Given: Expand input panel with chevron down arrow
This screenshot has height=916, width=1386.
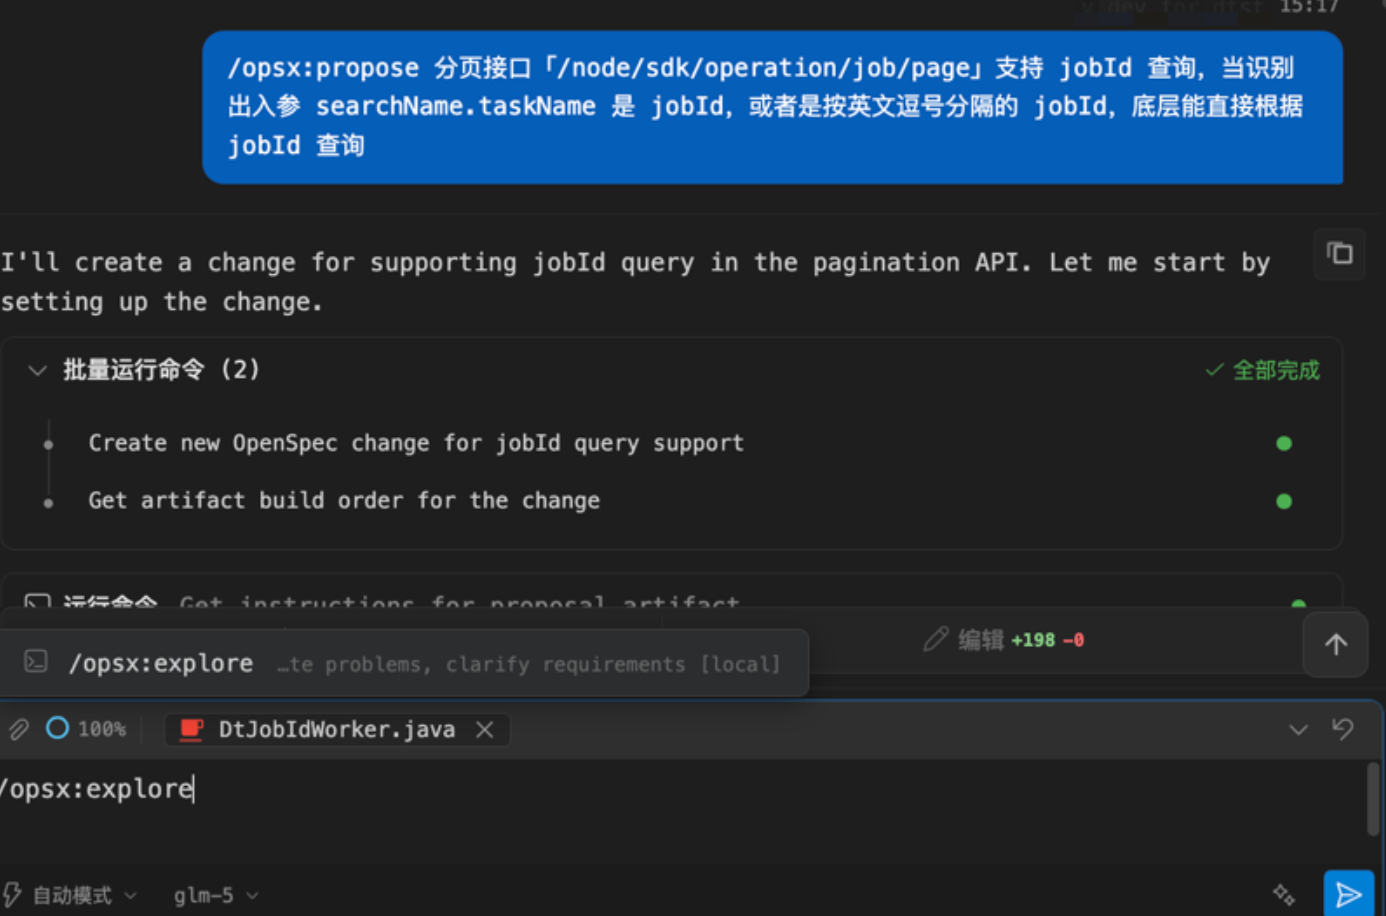Looking at the screenshot, I should [1298, 730].
